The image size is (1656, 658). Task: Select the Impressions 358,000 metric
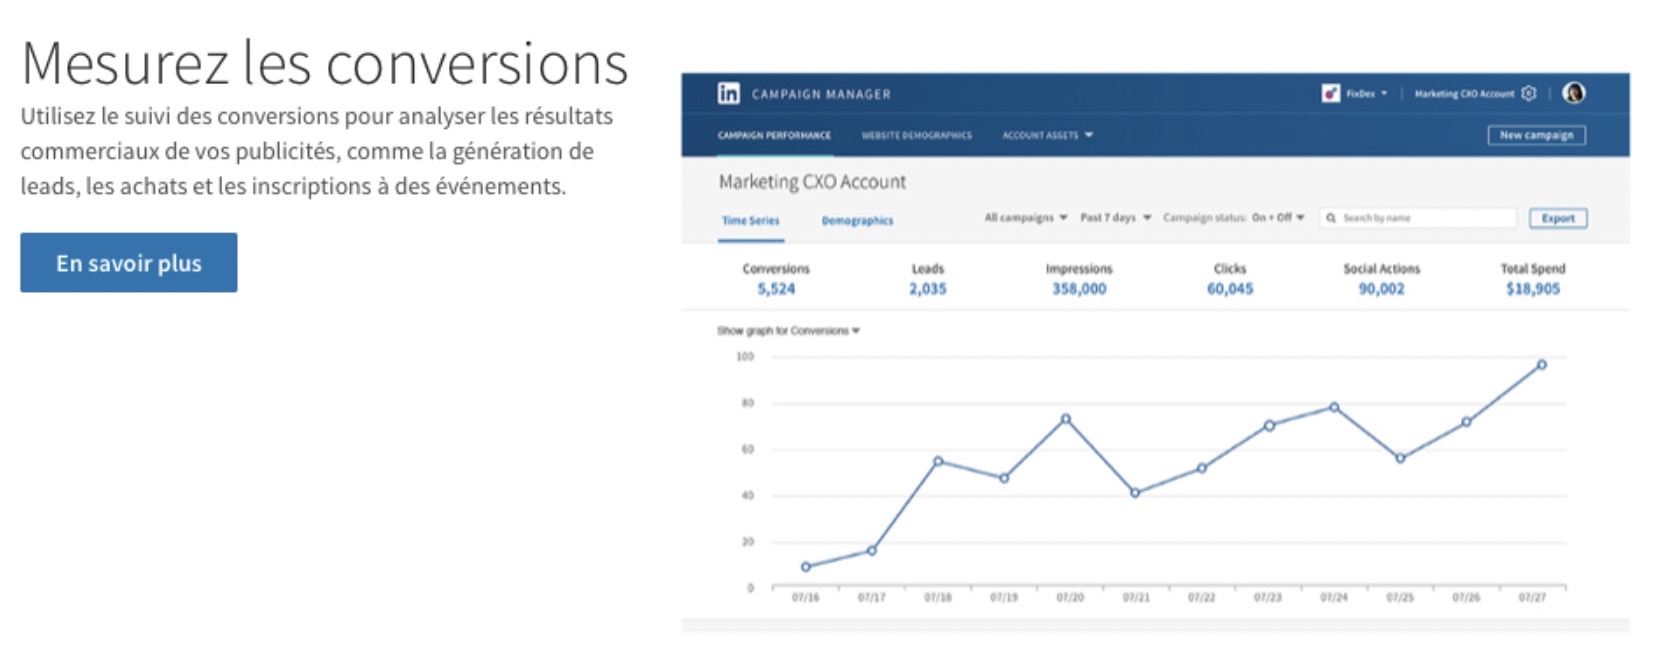point(1079,279)
